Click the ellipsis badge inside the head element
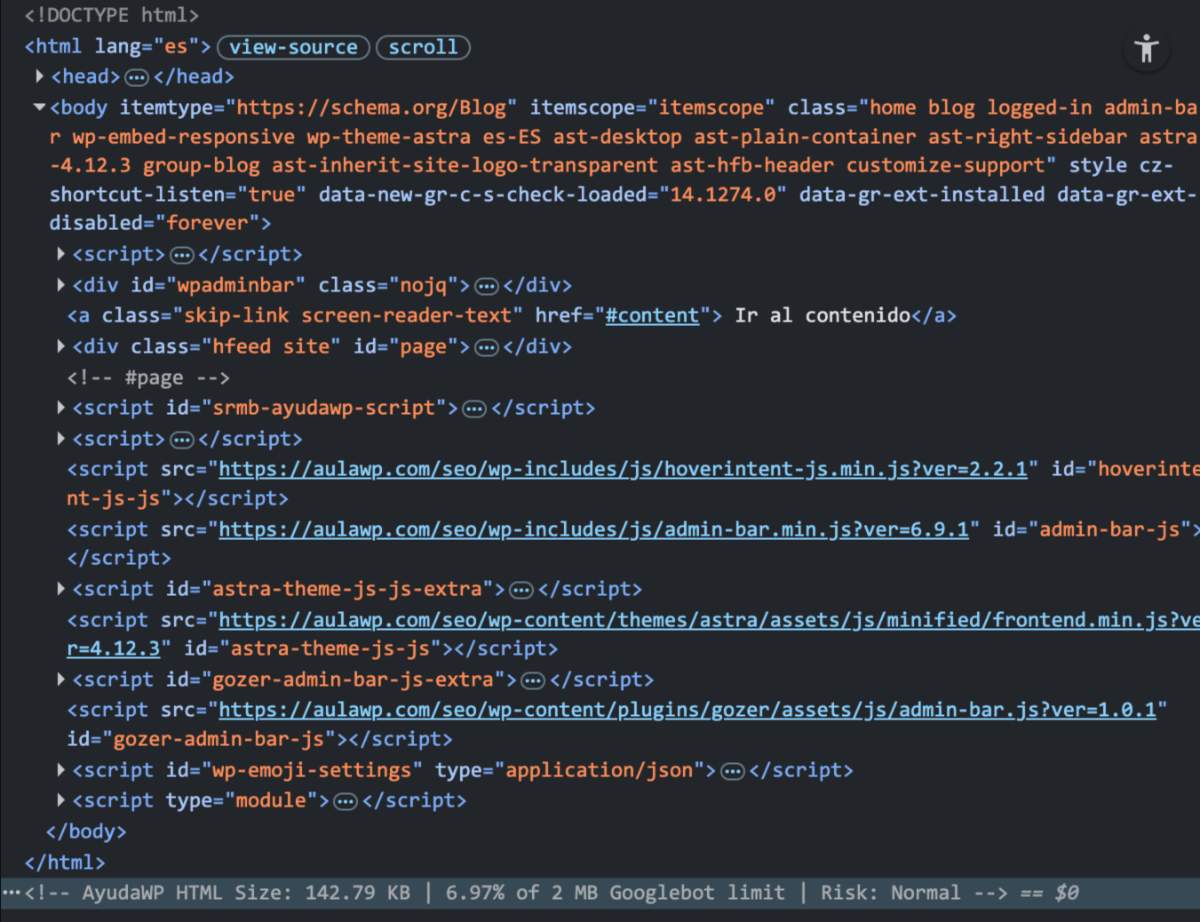Image resolution: width=1200 pixels, height=922 pixels. 138,77
